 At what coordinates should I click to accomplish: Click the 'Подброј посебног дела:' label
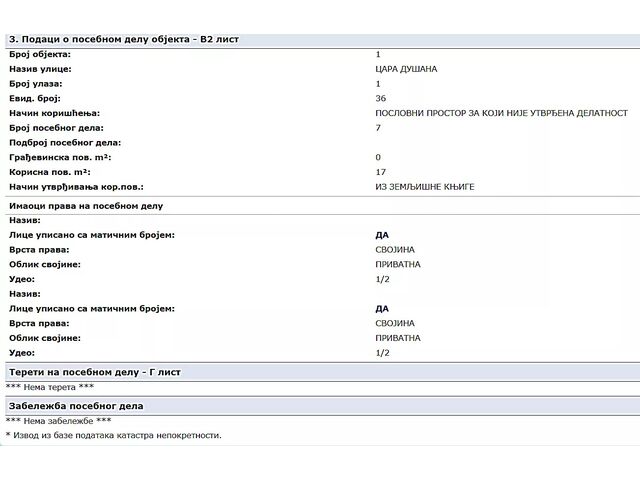coord(63,143)
